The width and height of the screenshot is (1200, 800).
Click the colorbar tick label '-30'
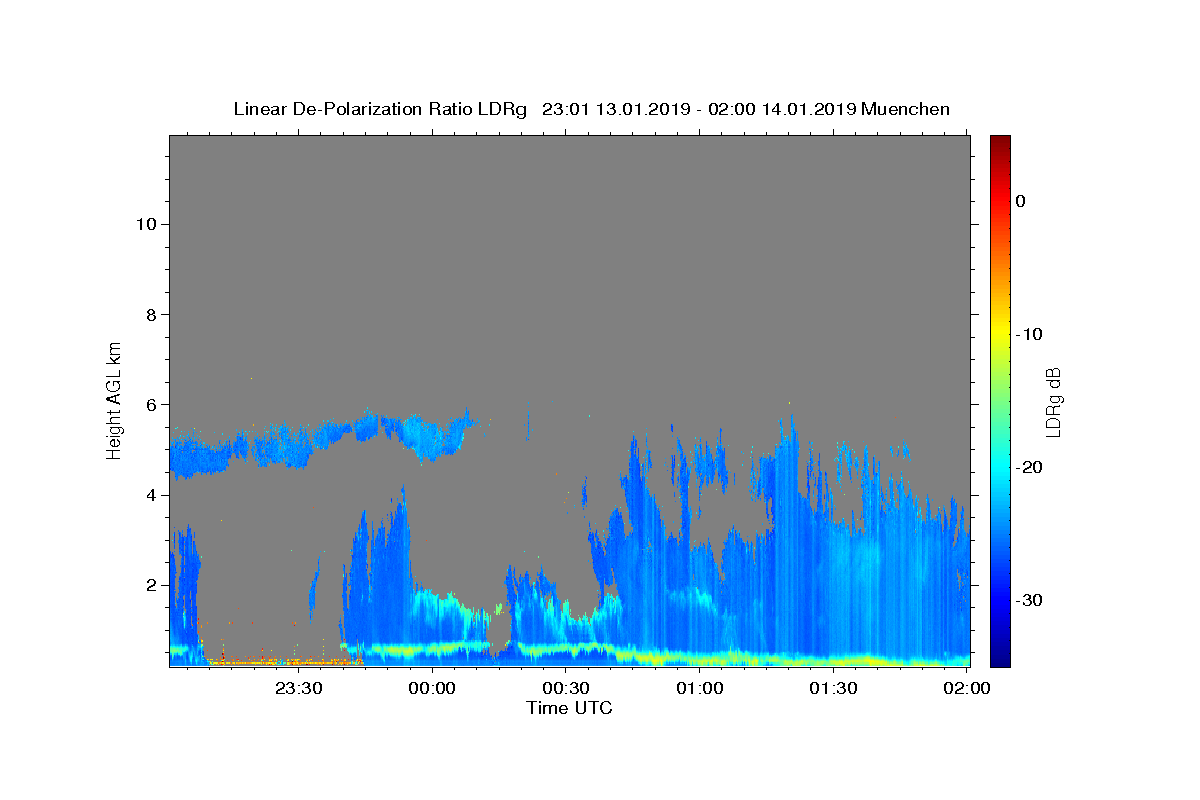pyautogui.click(x=1030, y=600)
